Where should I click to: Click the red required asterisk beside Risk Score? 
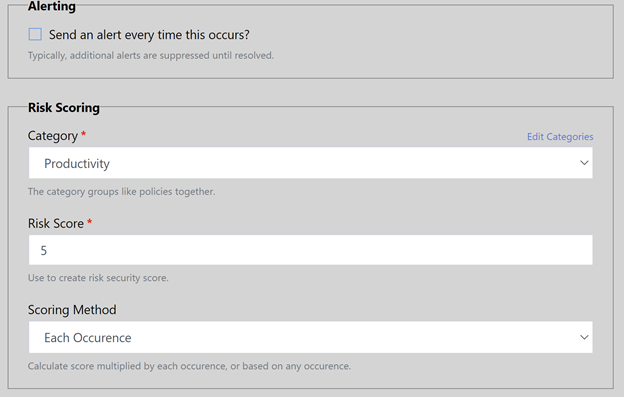(90, 222)
